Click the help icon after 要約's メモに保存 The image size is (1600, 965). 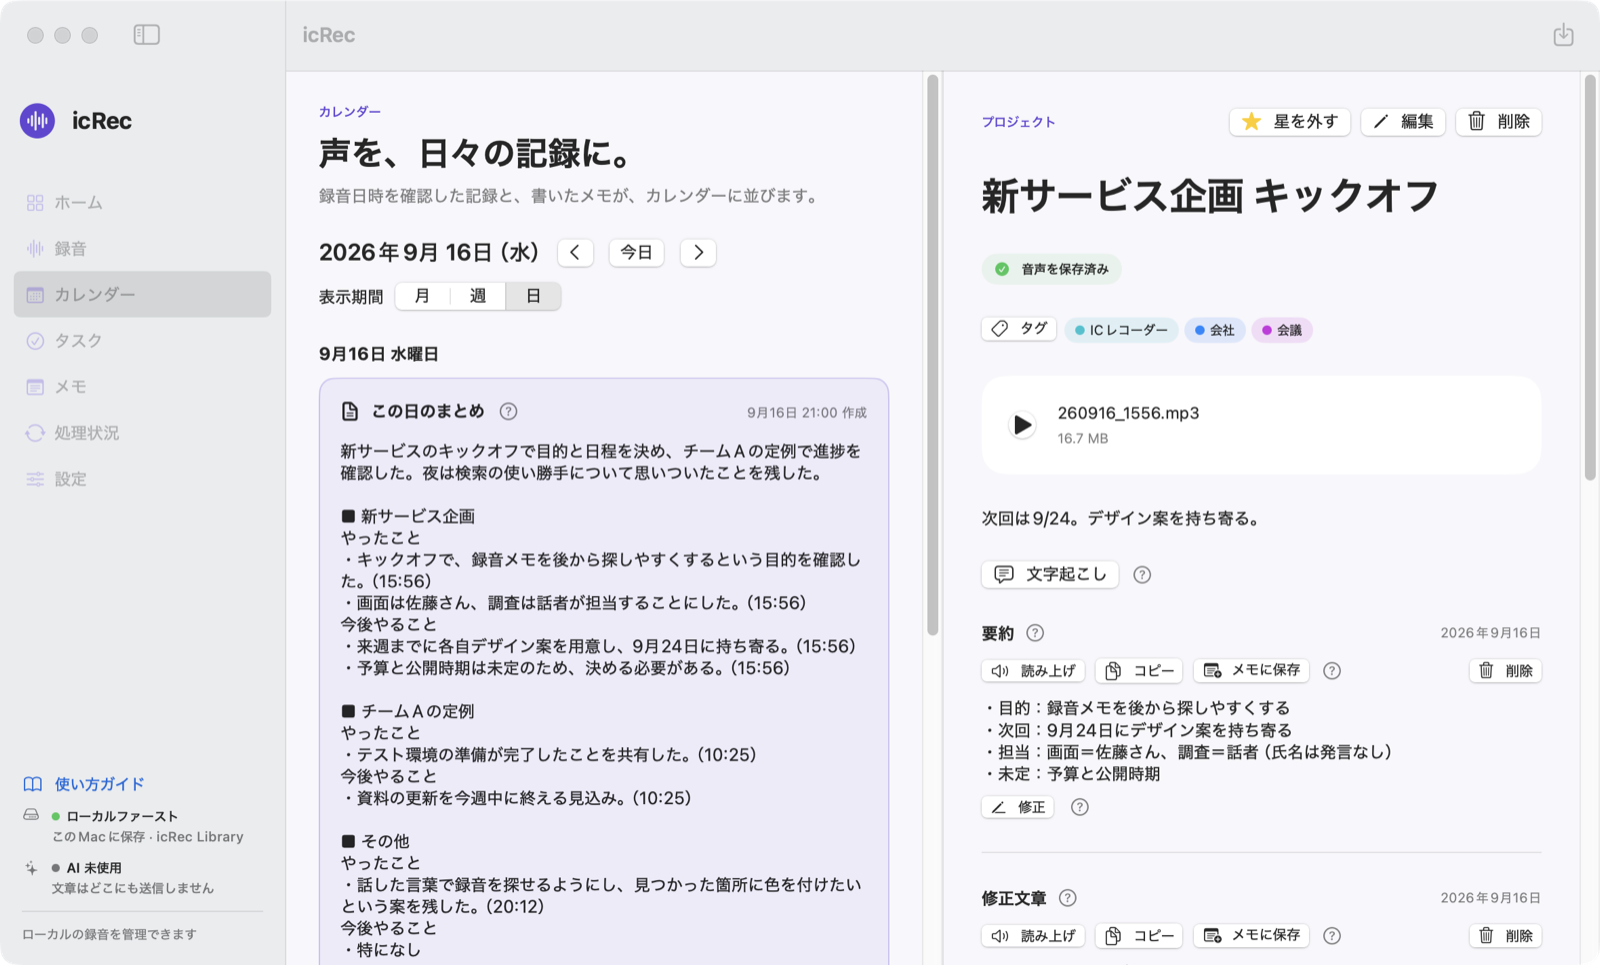(1332, 671)
